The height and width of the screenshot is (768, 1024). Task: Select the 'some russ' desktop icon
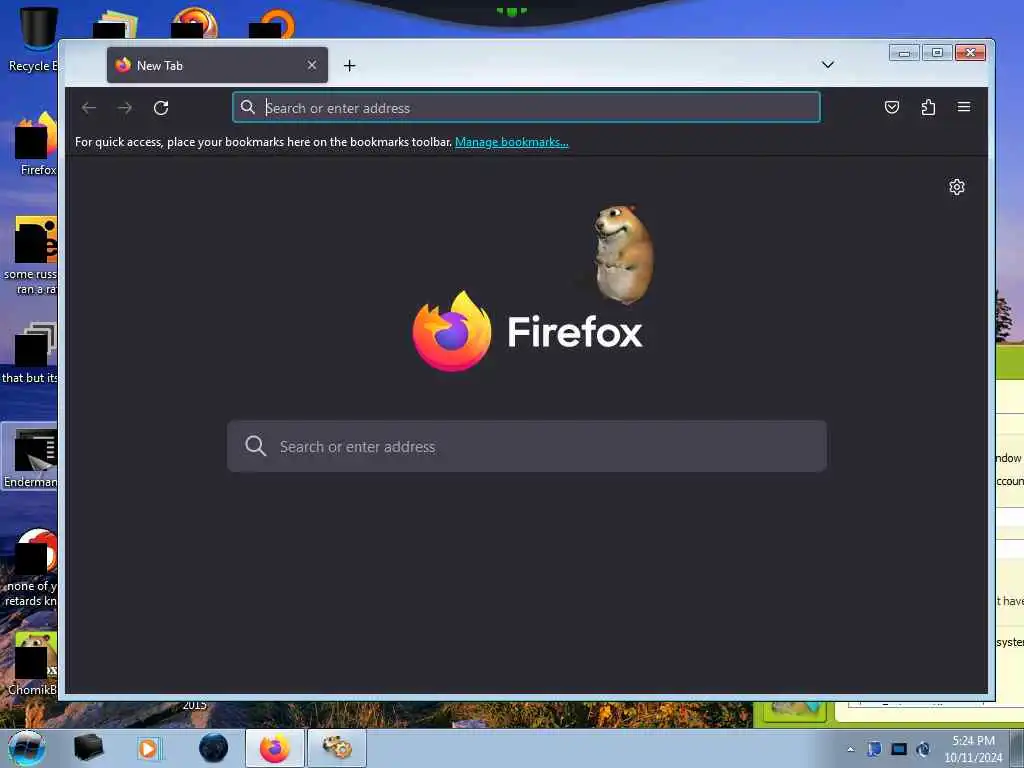[x=31, y=255]
